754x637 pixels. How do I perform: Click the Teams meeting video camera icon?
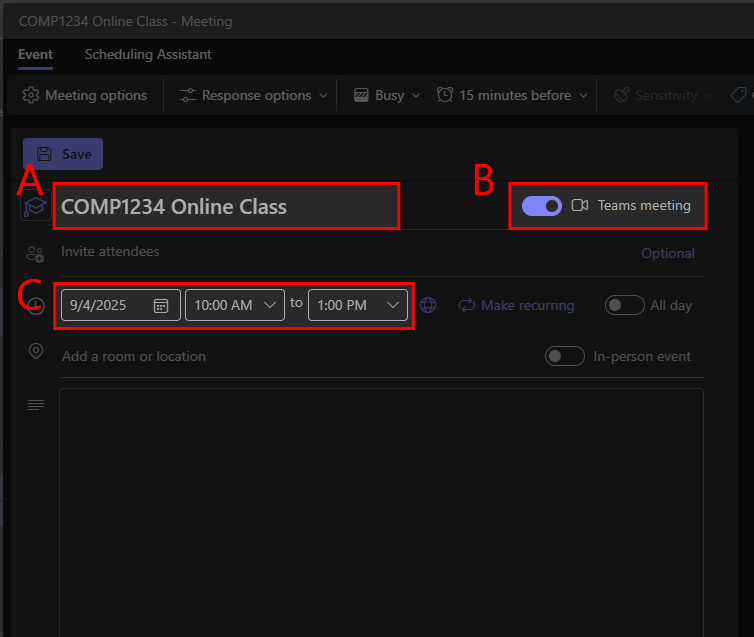(x=580, y=205)
